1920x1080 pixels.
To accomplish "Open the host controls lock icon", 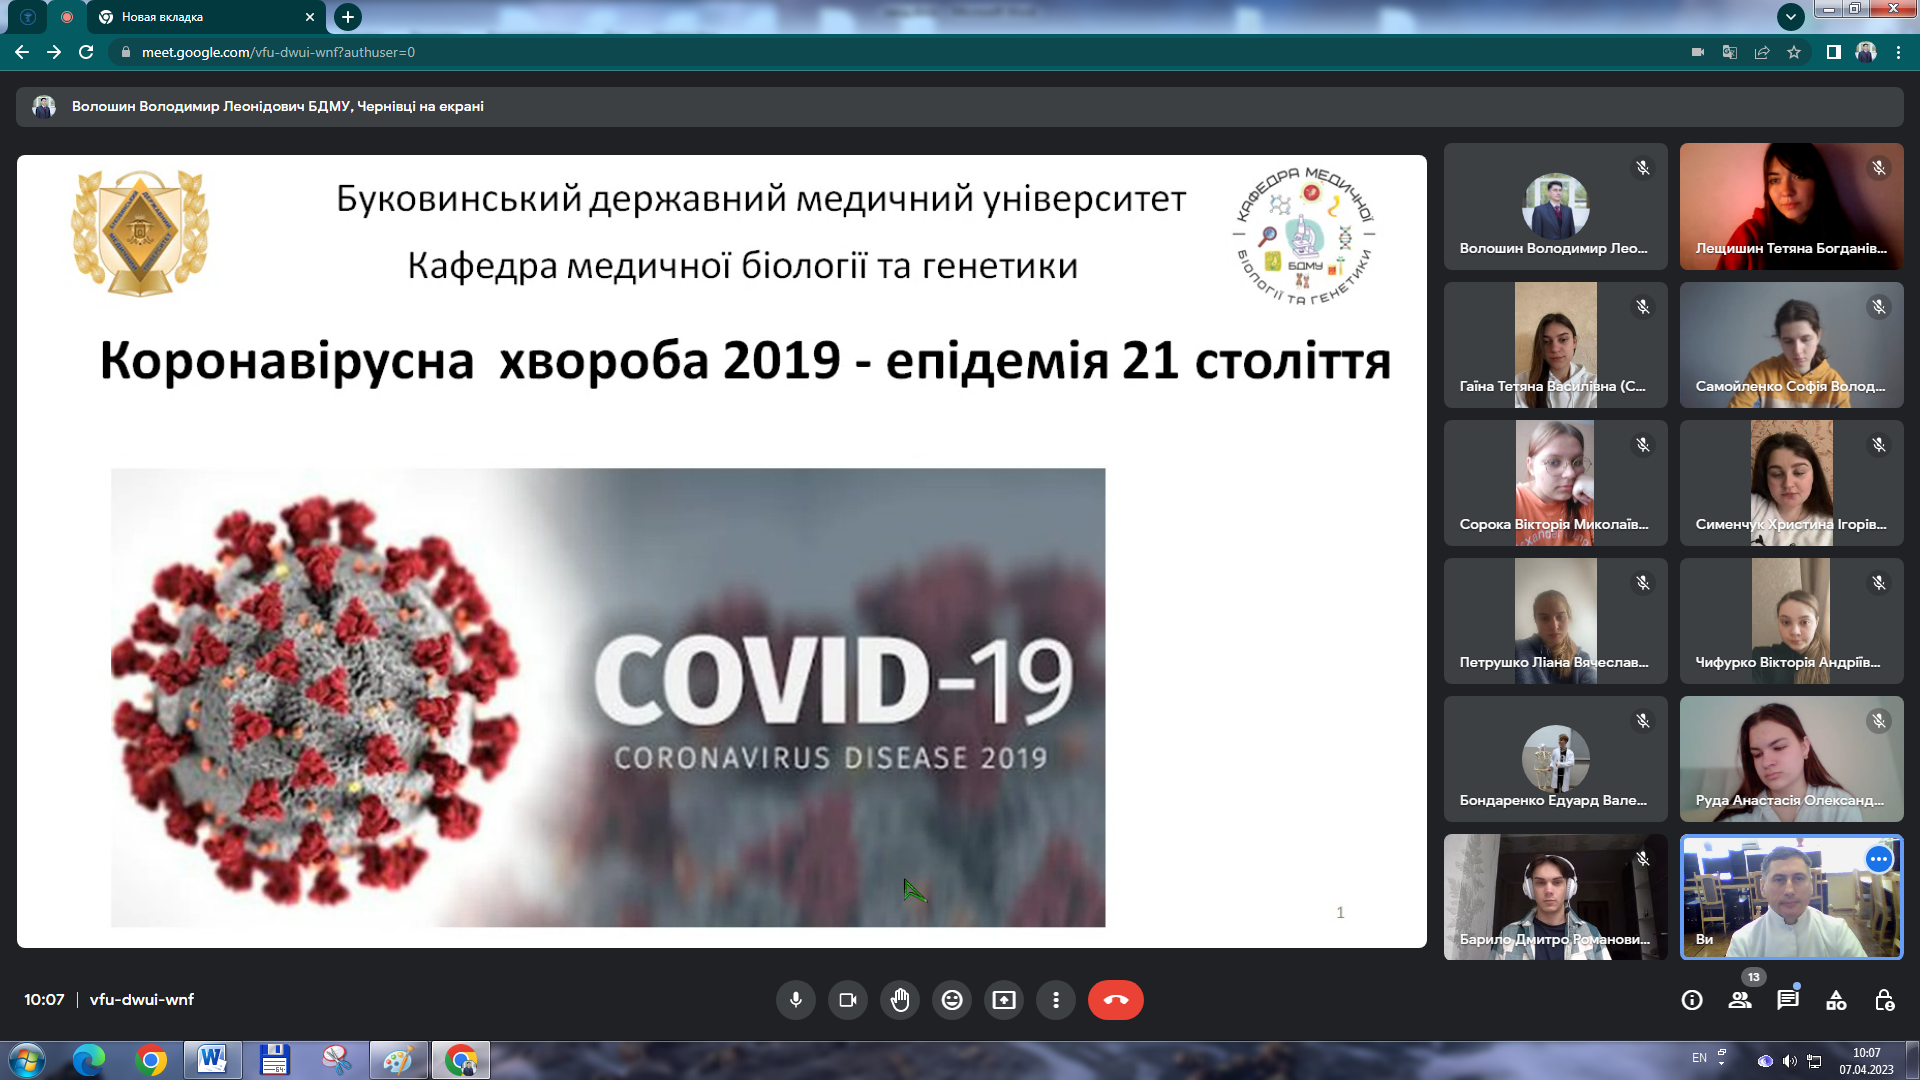I will [1884, 1000].
